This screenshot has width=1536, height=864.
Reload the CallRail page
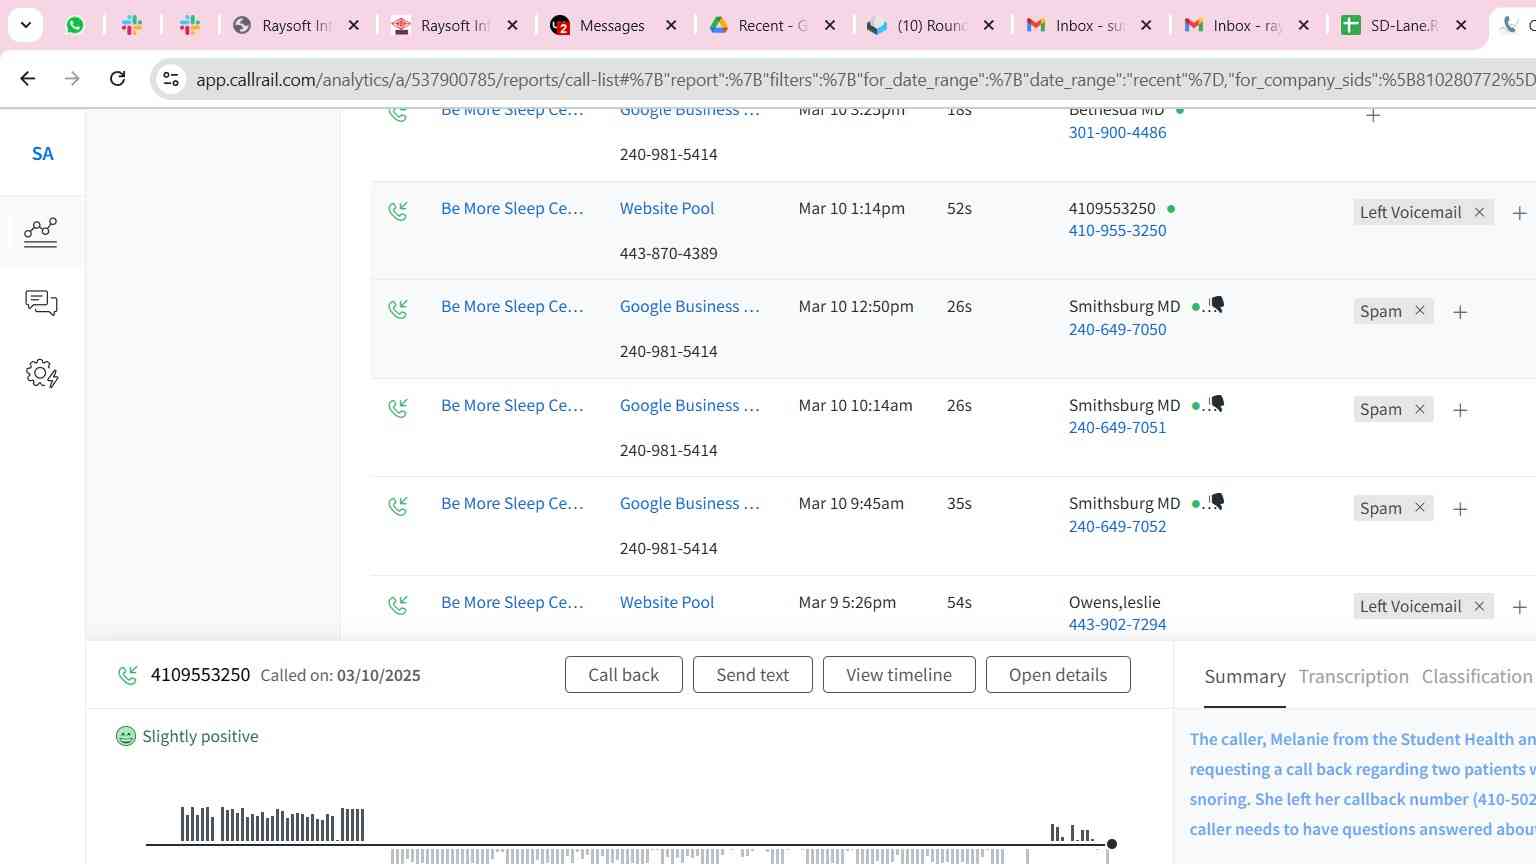(x=117, y=78)
